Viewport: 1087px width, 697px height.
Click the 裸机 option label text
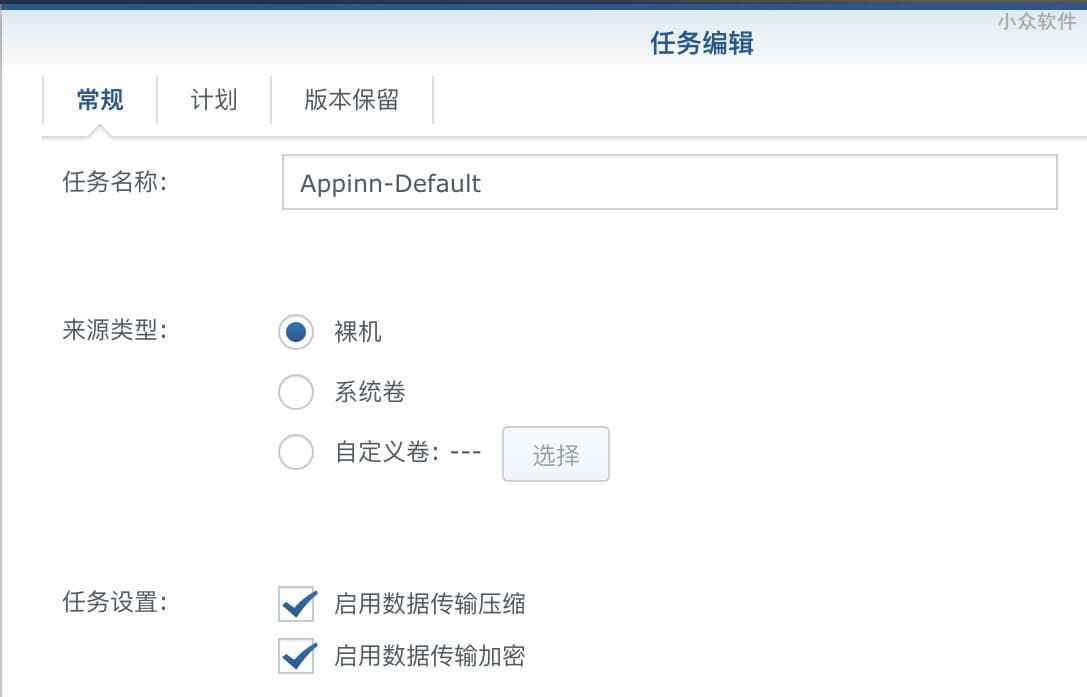357,332
